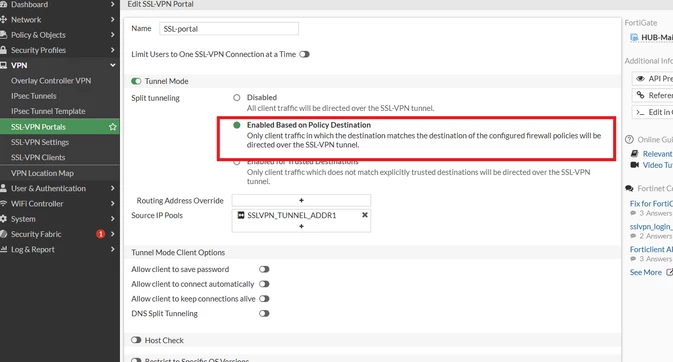Click the Video Tutorials camera icon
Image resolution: width=673 pixels, height=362 pixels.
pyautogui.click(x=634, y=165)
